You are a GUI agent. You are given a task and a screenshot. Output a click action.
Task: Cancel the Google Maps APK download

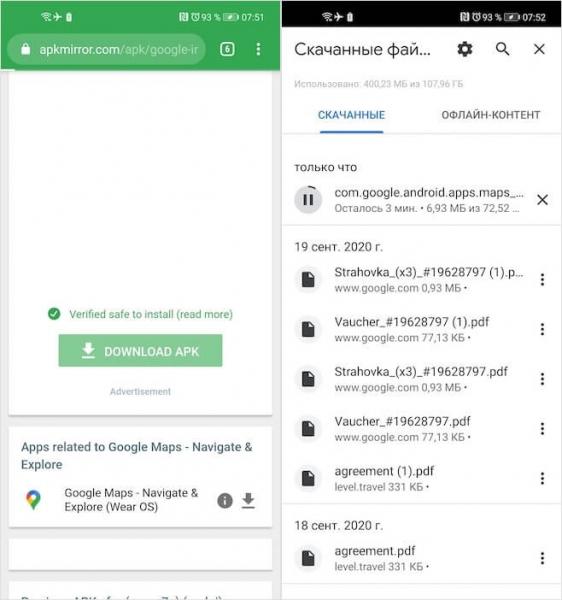[542, 200]
